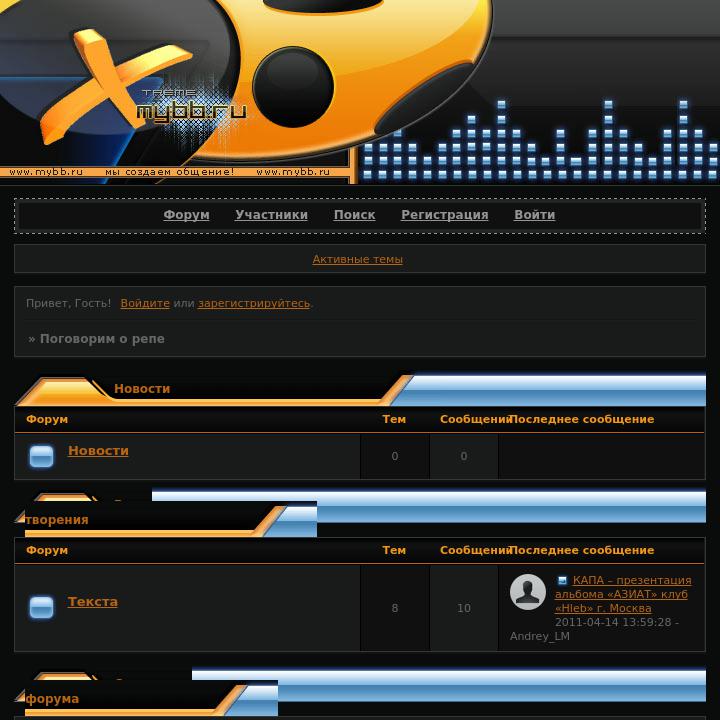
Task: Select the topics count 8 in the Текста row
Action: [395, 608]
